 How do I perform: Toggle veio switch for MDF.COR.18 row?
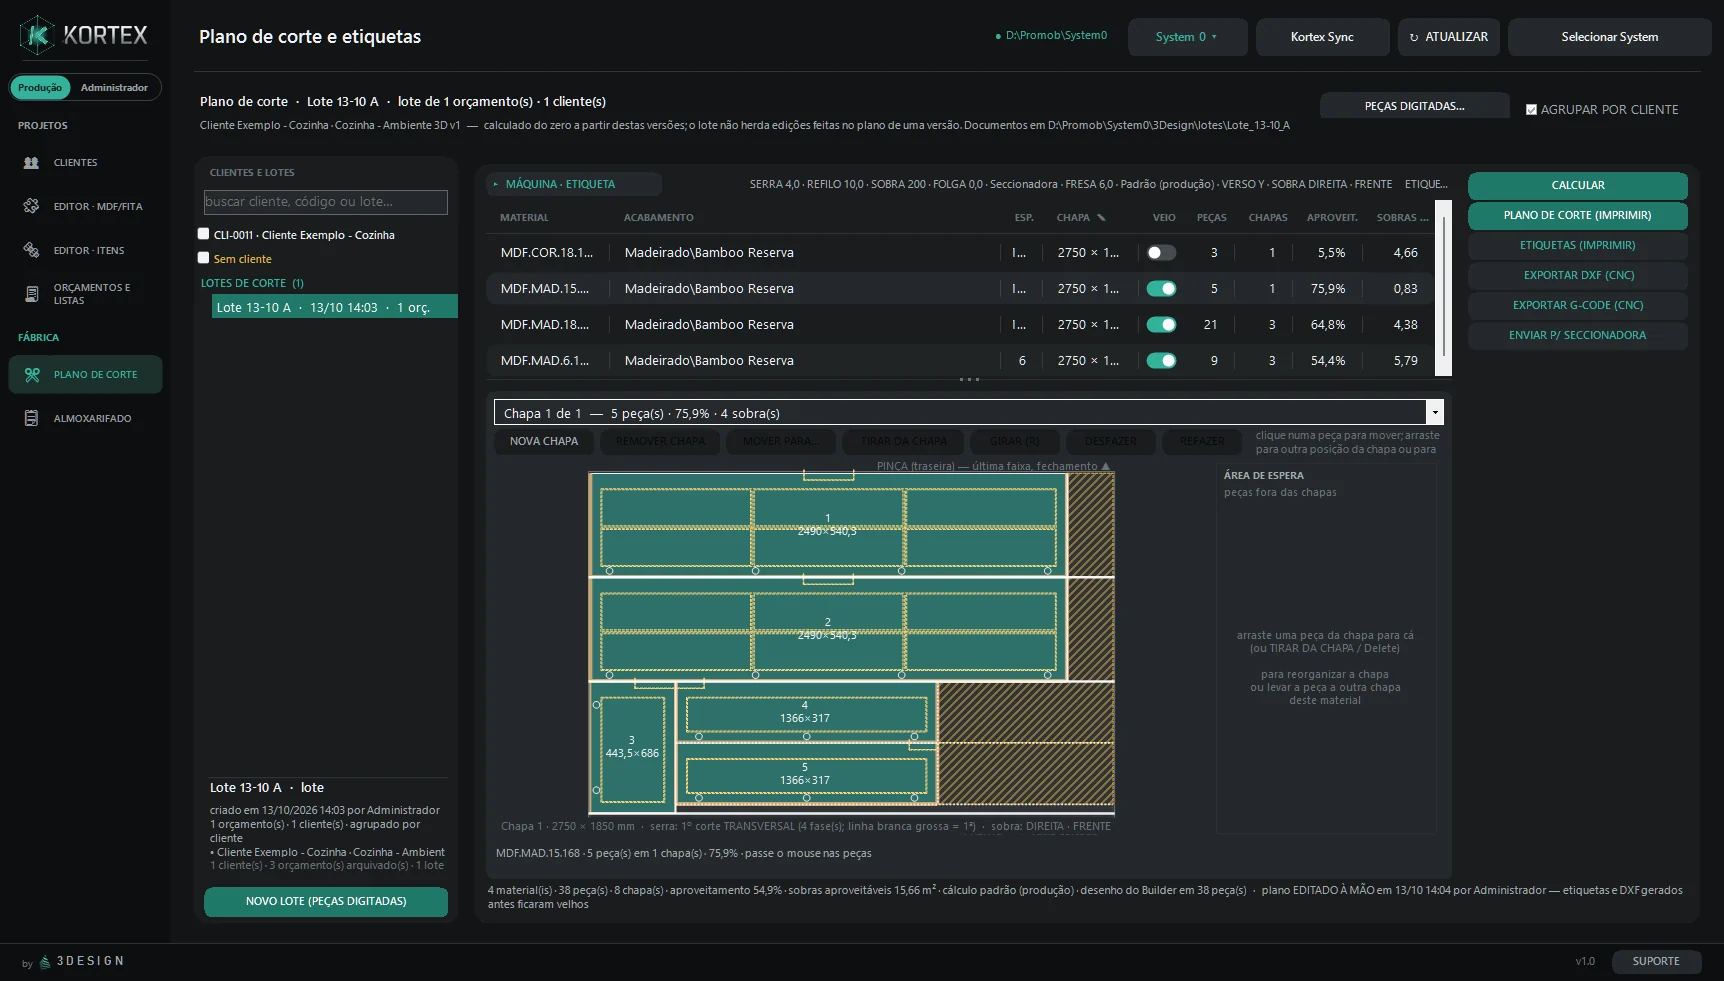1161,253
